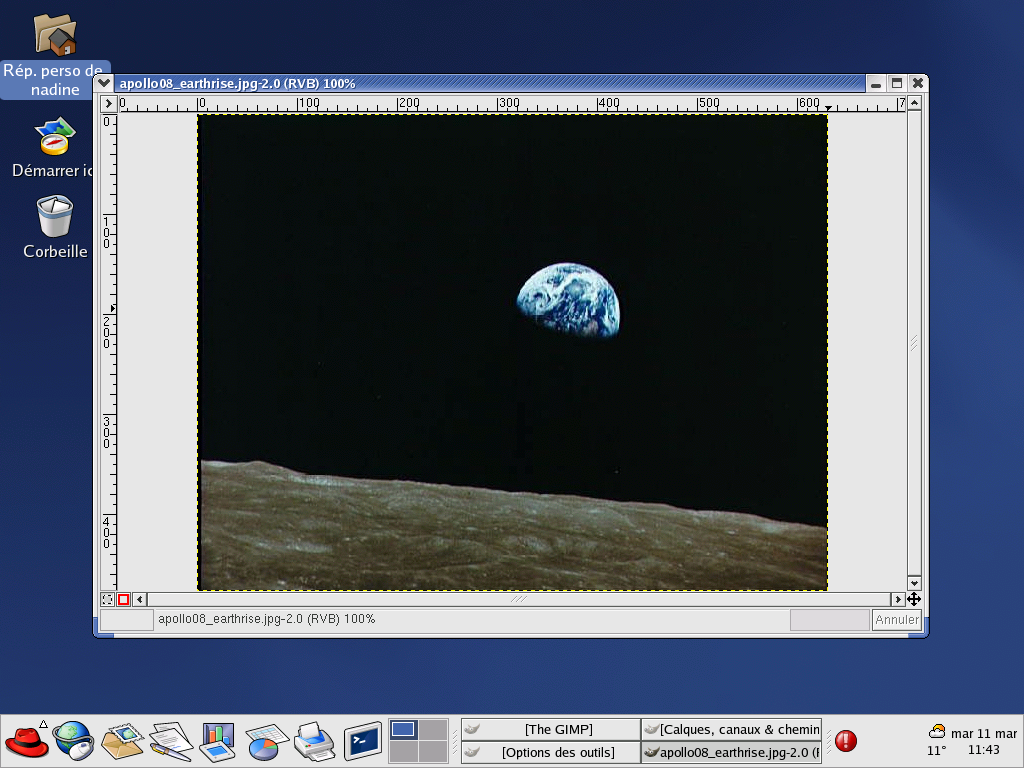This screenshot has width=1024, height=768.
Task: Click the temperature reading '11°'
Action: [x=936, y=750]
